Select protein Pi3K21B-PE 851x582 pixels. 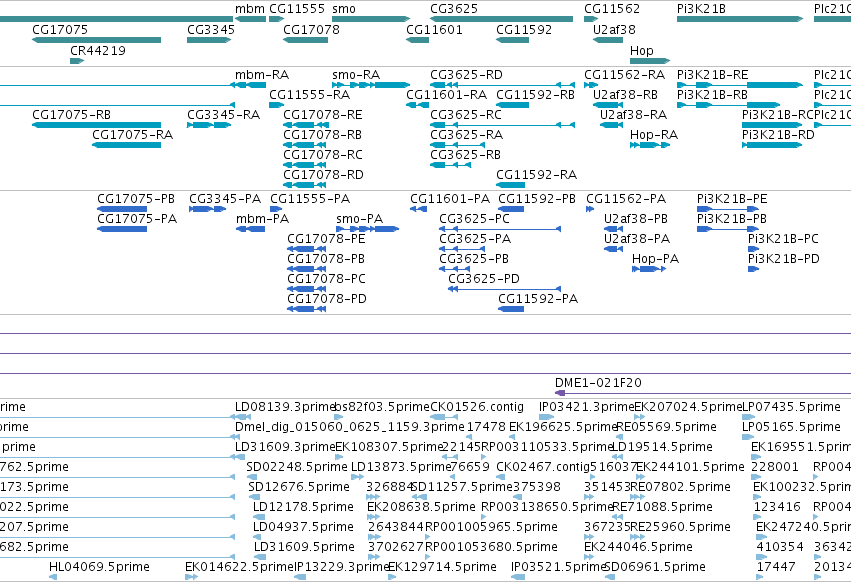click(728, 209)
